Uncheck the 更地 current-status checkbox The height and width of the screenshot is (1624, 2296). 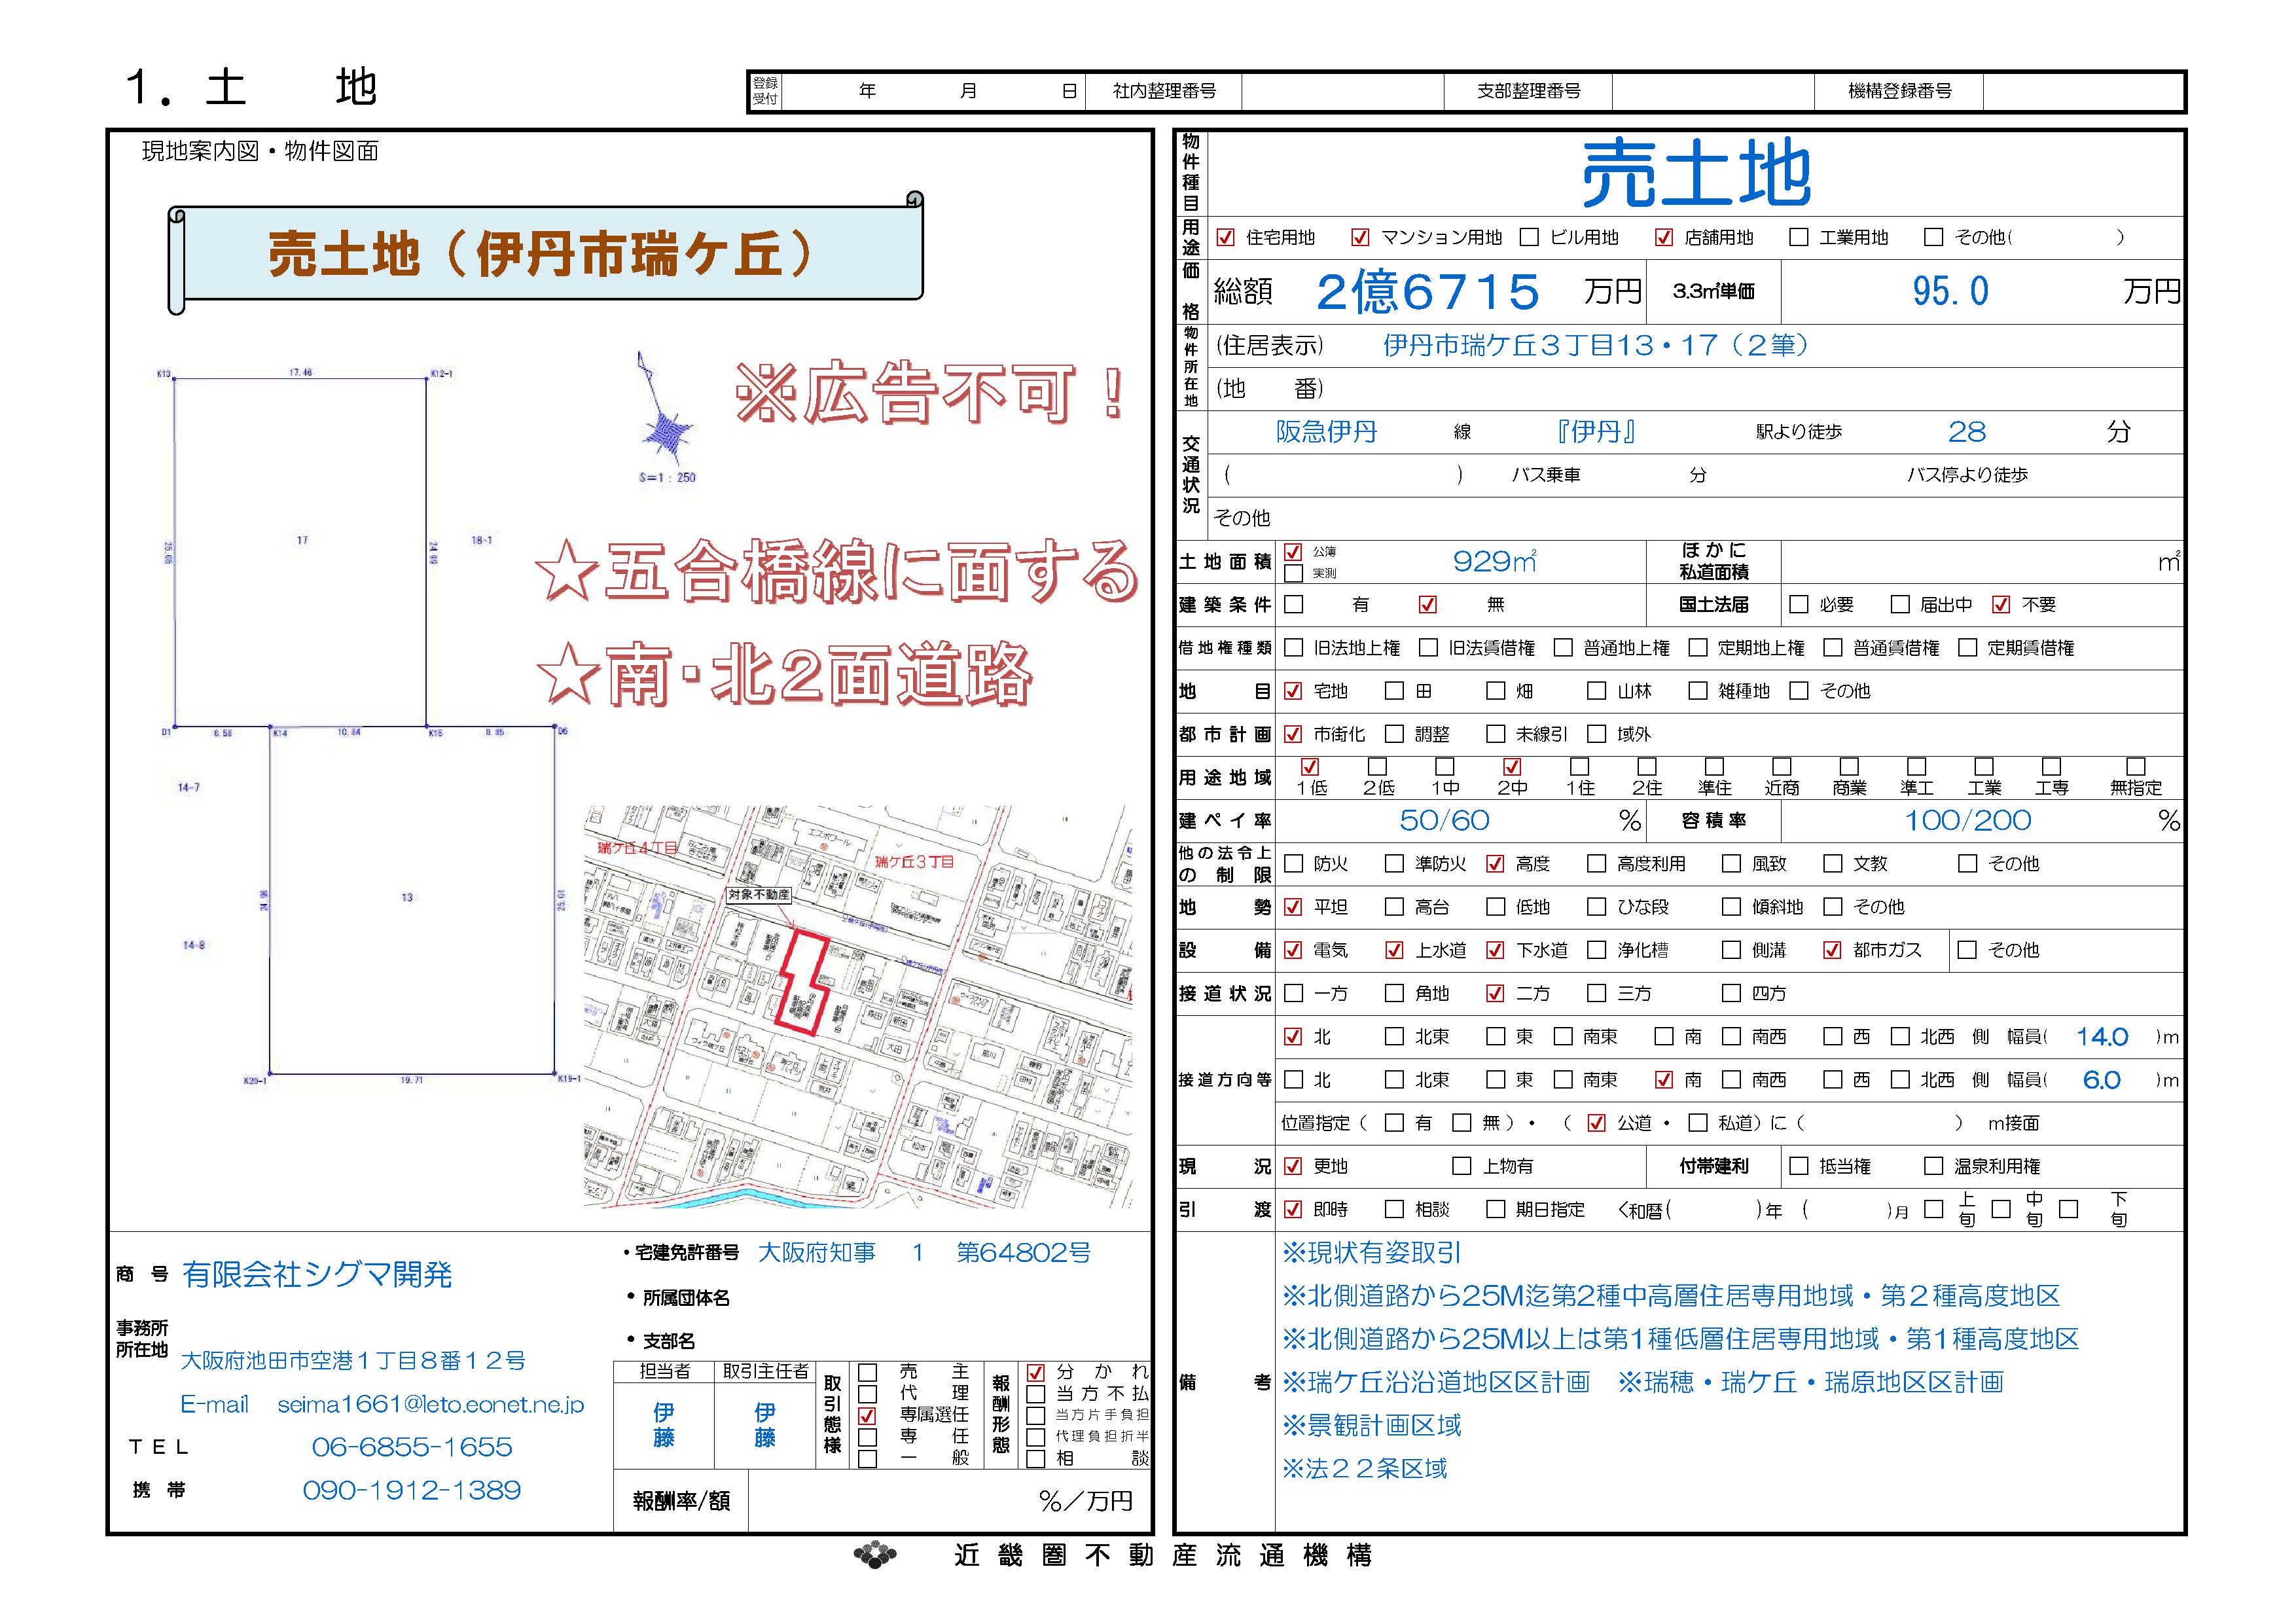(1293, 1167)
